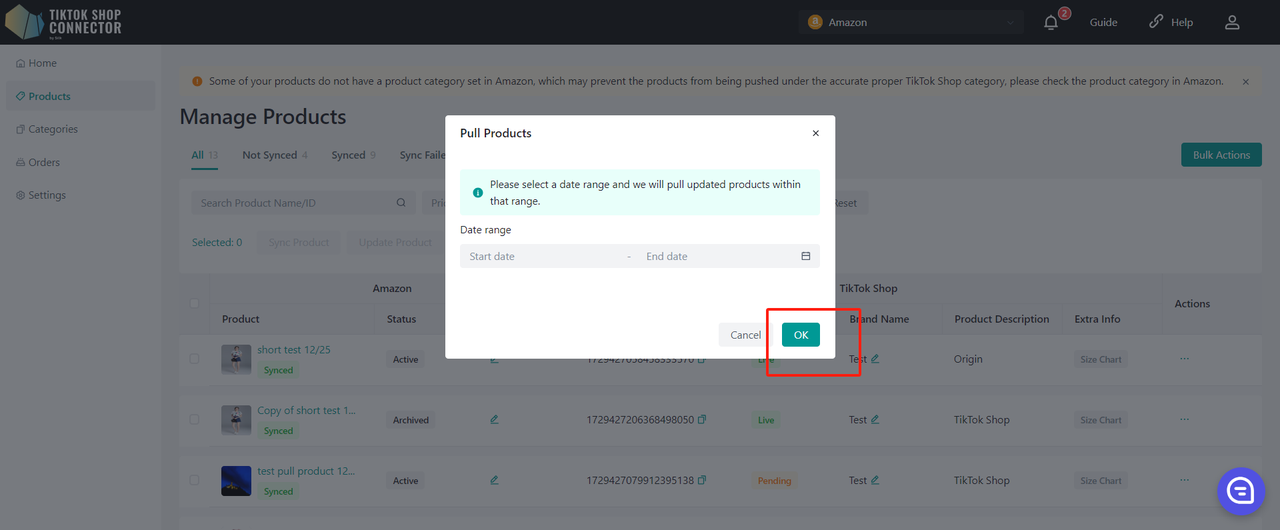The height and width of the screenshot is (530, 1280).
Task: Tick checkbox for Copy of short test
Action: [x=195, y=420]
